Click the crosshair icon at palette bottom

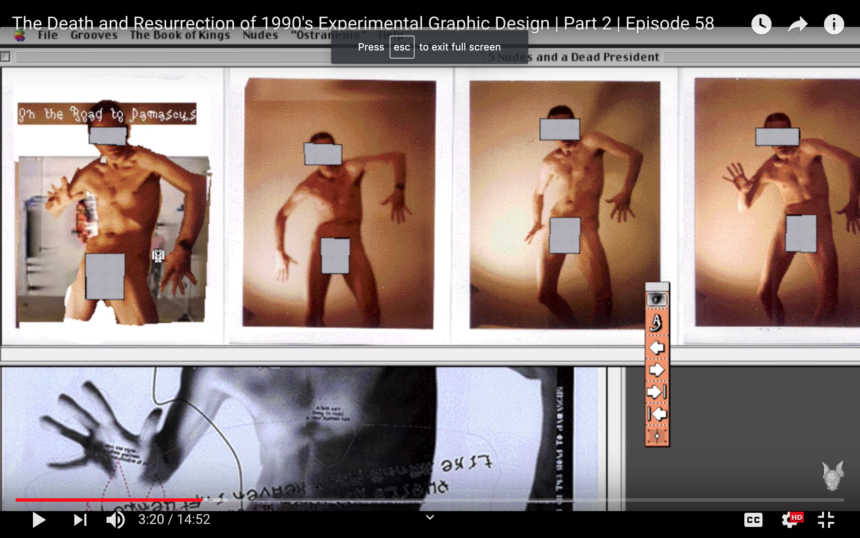(x=657, y=436)
